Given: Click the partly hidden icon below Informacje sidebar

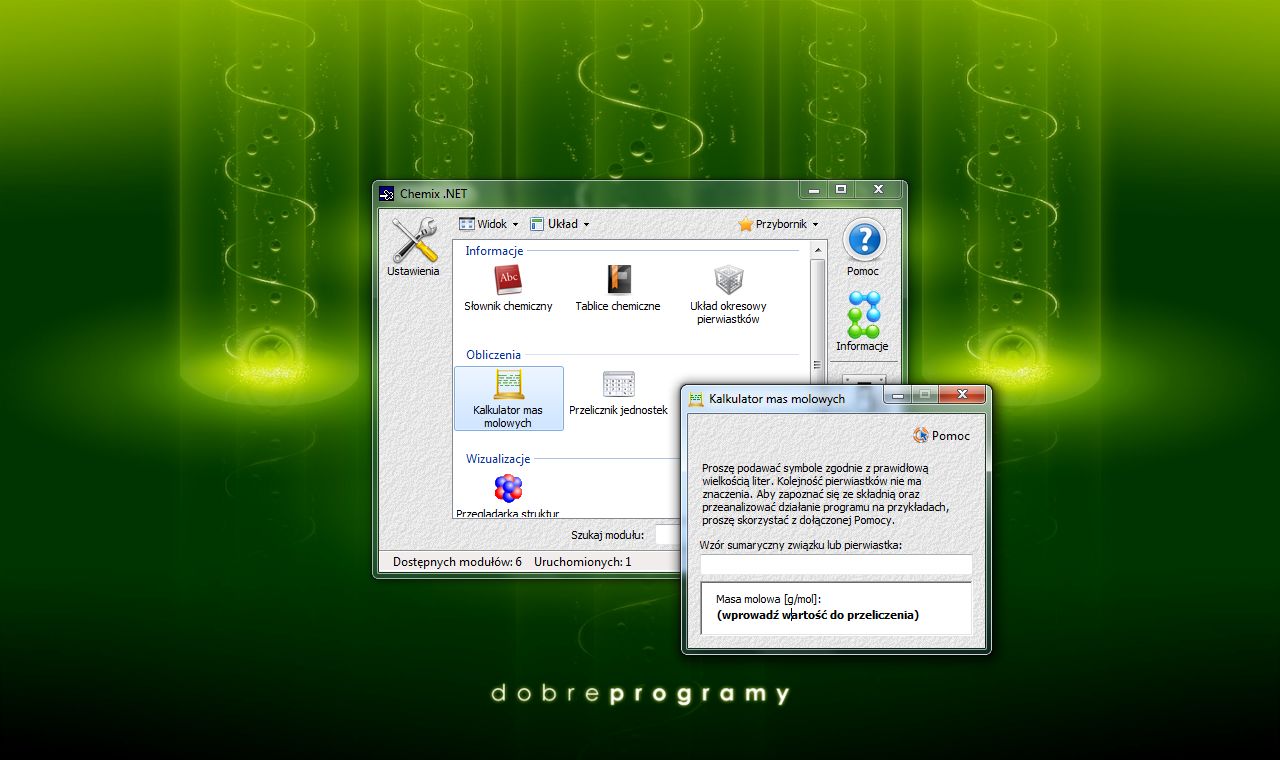Looking at the screenshot, I should point(864,380).
